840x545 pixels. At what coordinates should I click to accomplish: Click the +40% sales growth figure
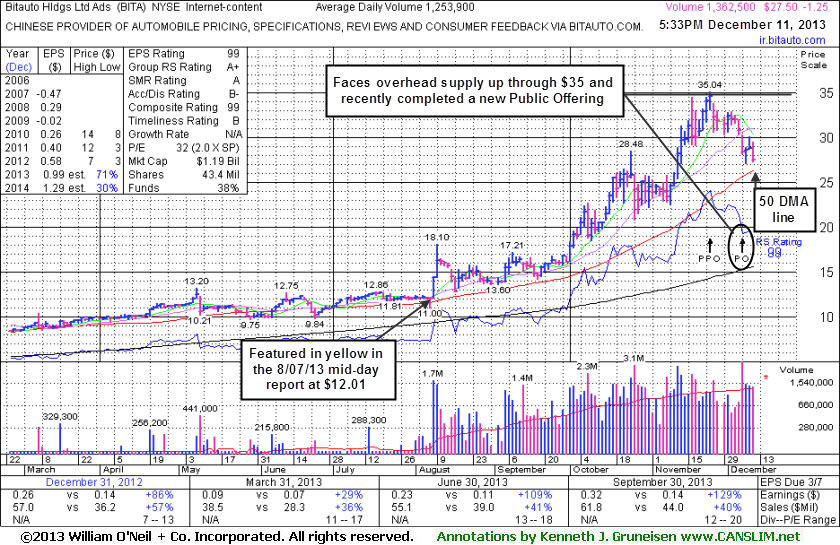point(728,507)
